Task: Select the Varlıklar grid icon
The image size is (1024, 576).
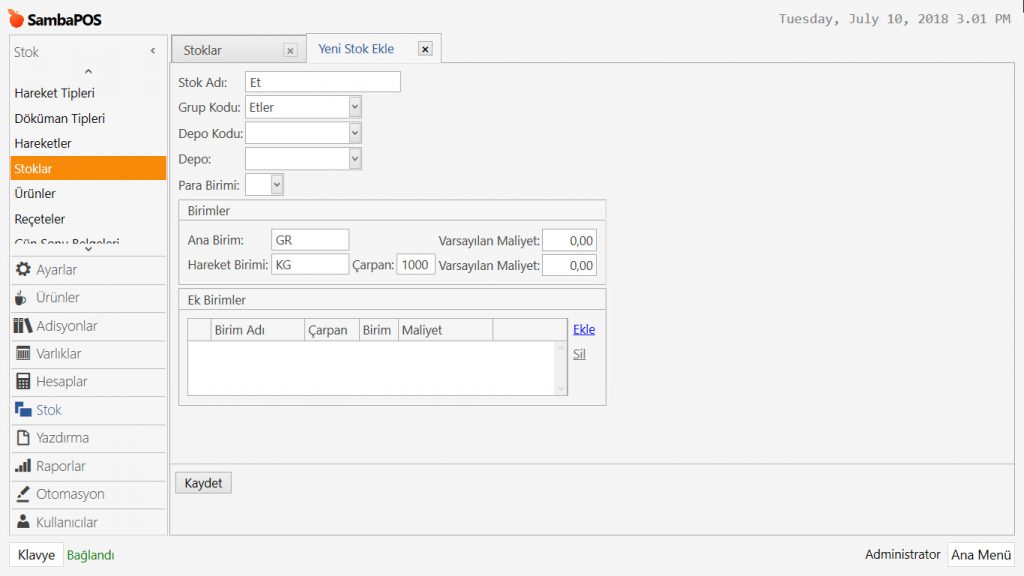Action: click(x=23, y=354)
